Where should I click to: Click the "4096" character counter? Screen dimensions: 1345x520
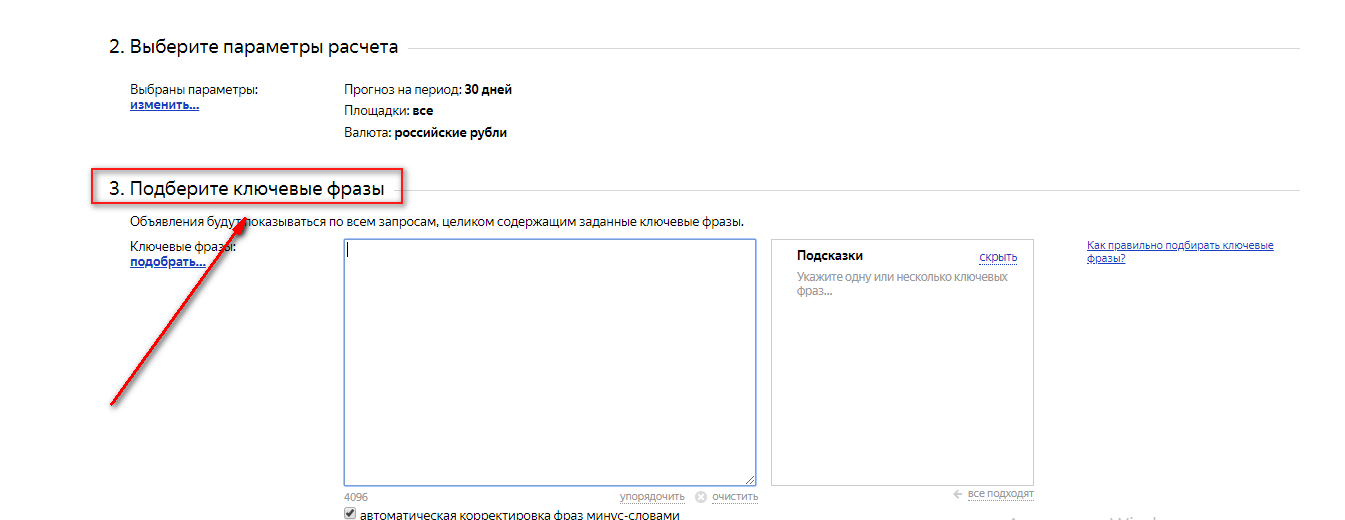click(x=355, y=497)
